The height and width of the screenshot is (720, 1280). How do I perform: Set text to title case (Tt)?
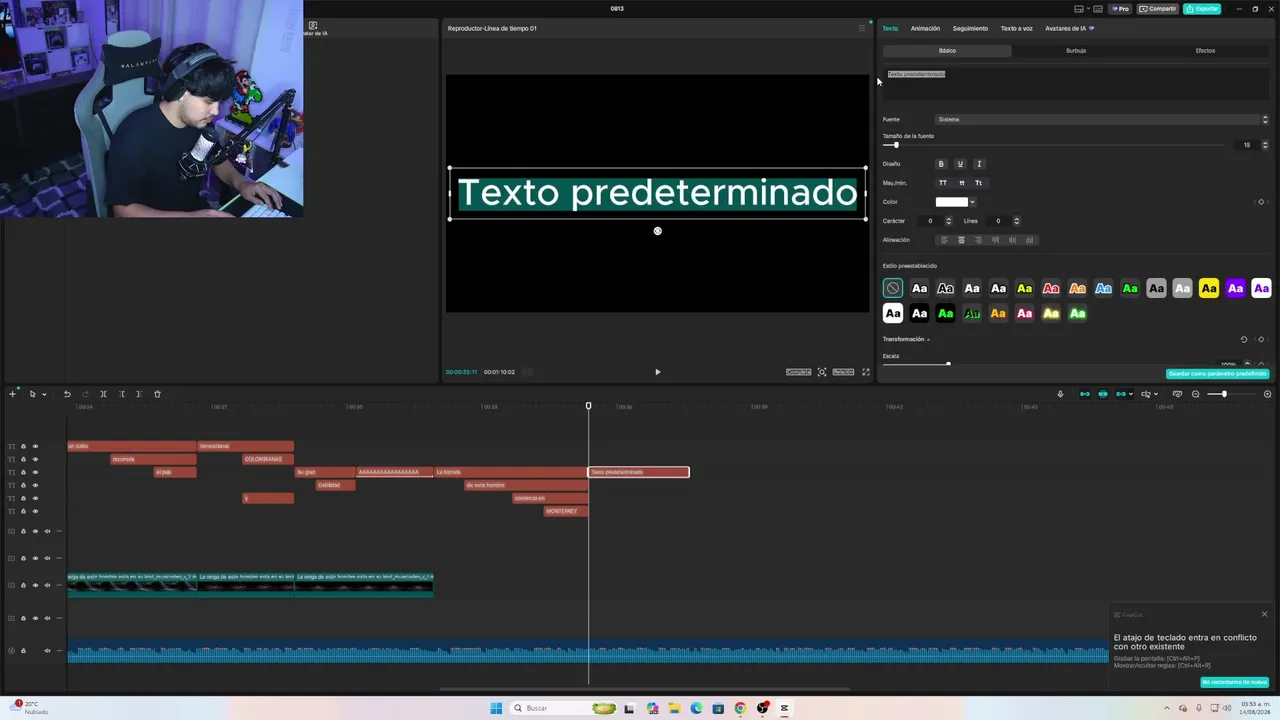tap(978, 183)
